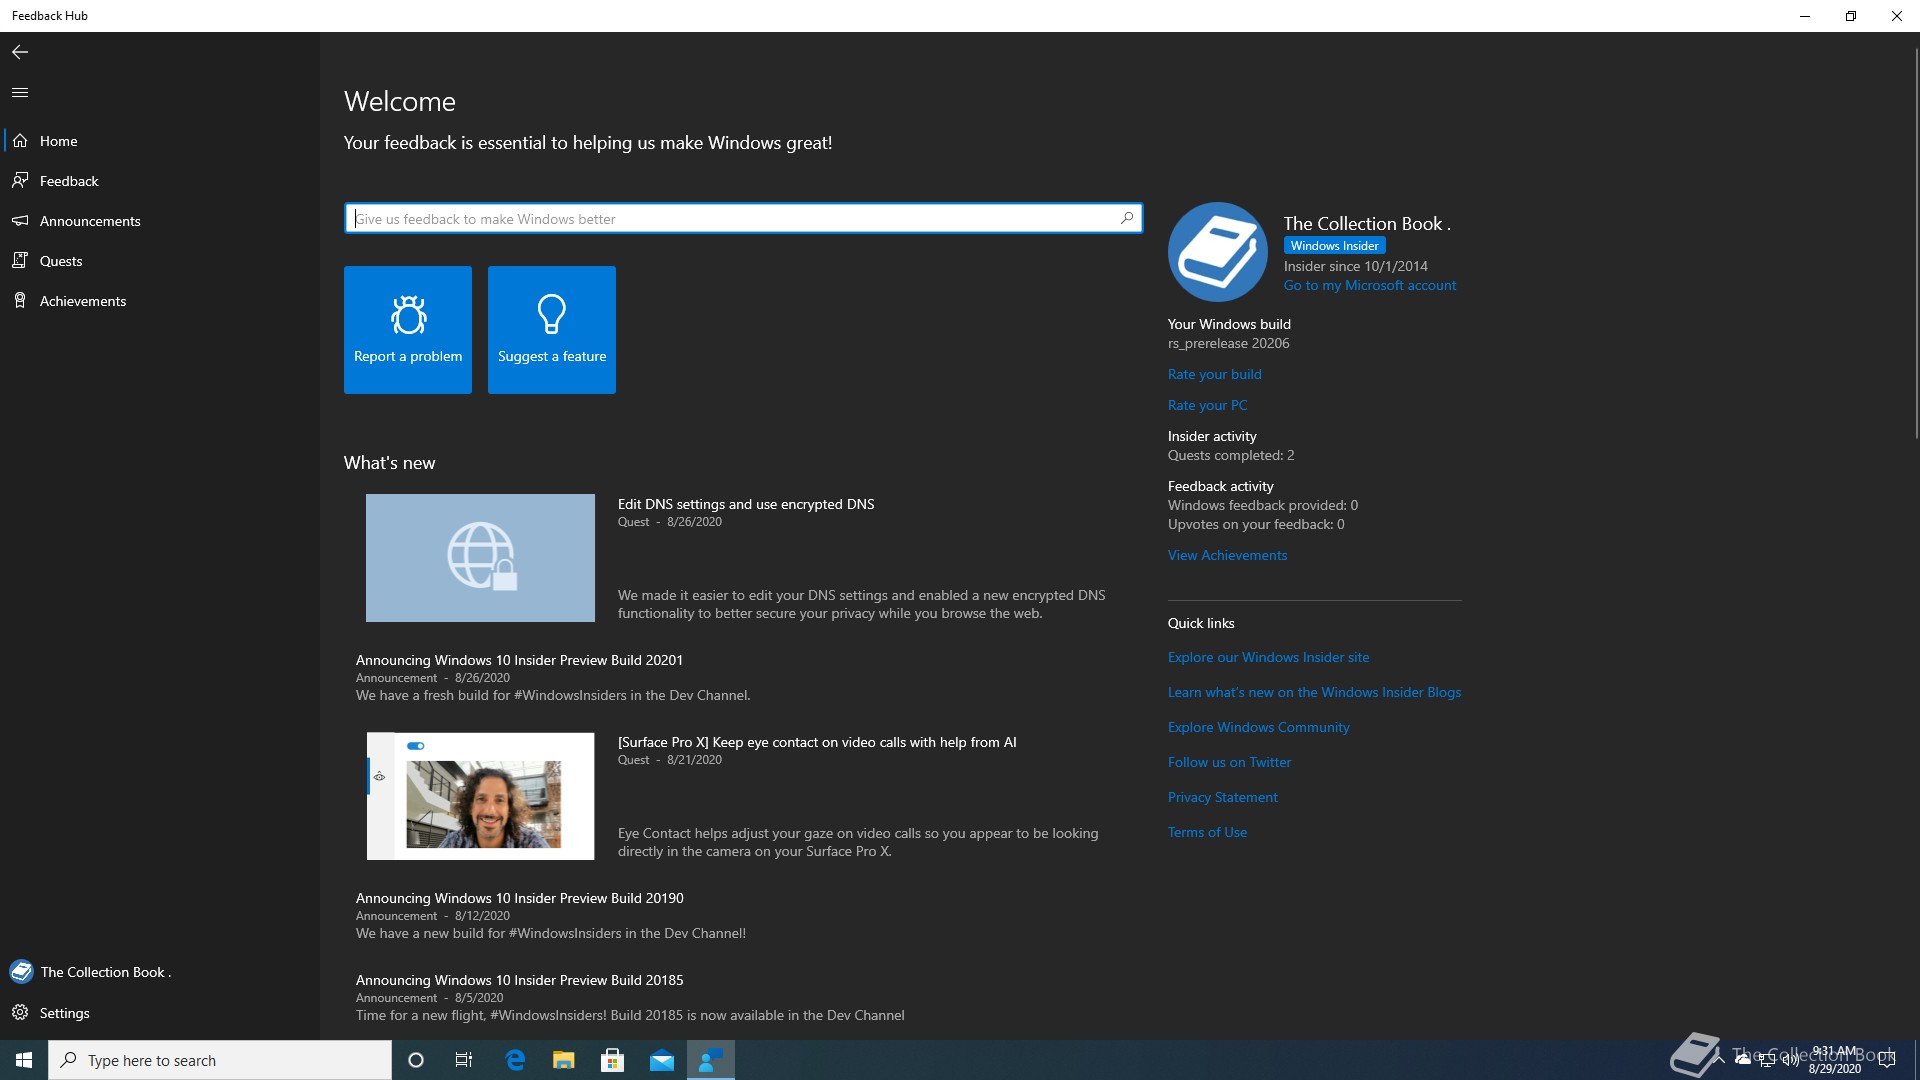Open Microsoft Store from taskbar
The height and width of the screenshot is (1080, 1920).
pyautogui.click(x=613, y=1060)
